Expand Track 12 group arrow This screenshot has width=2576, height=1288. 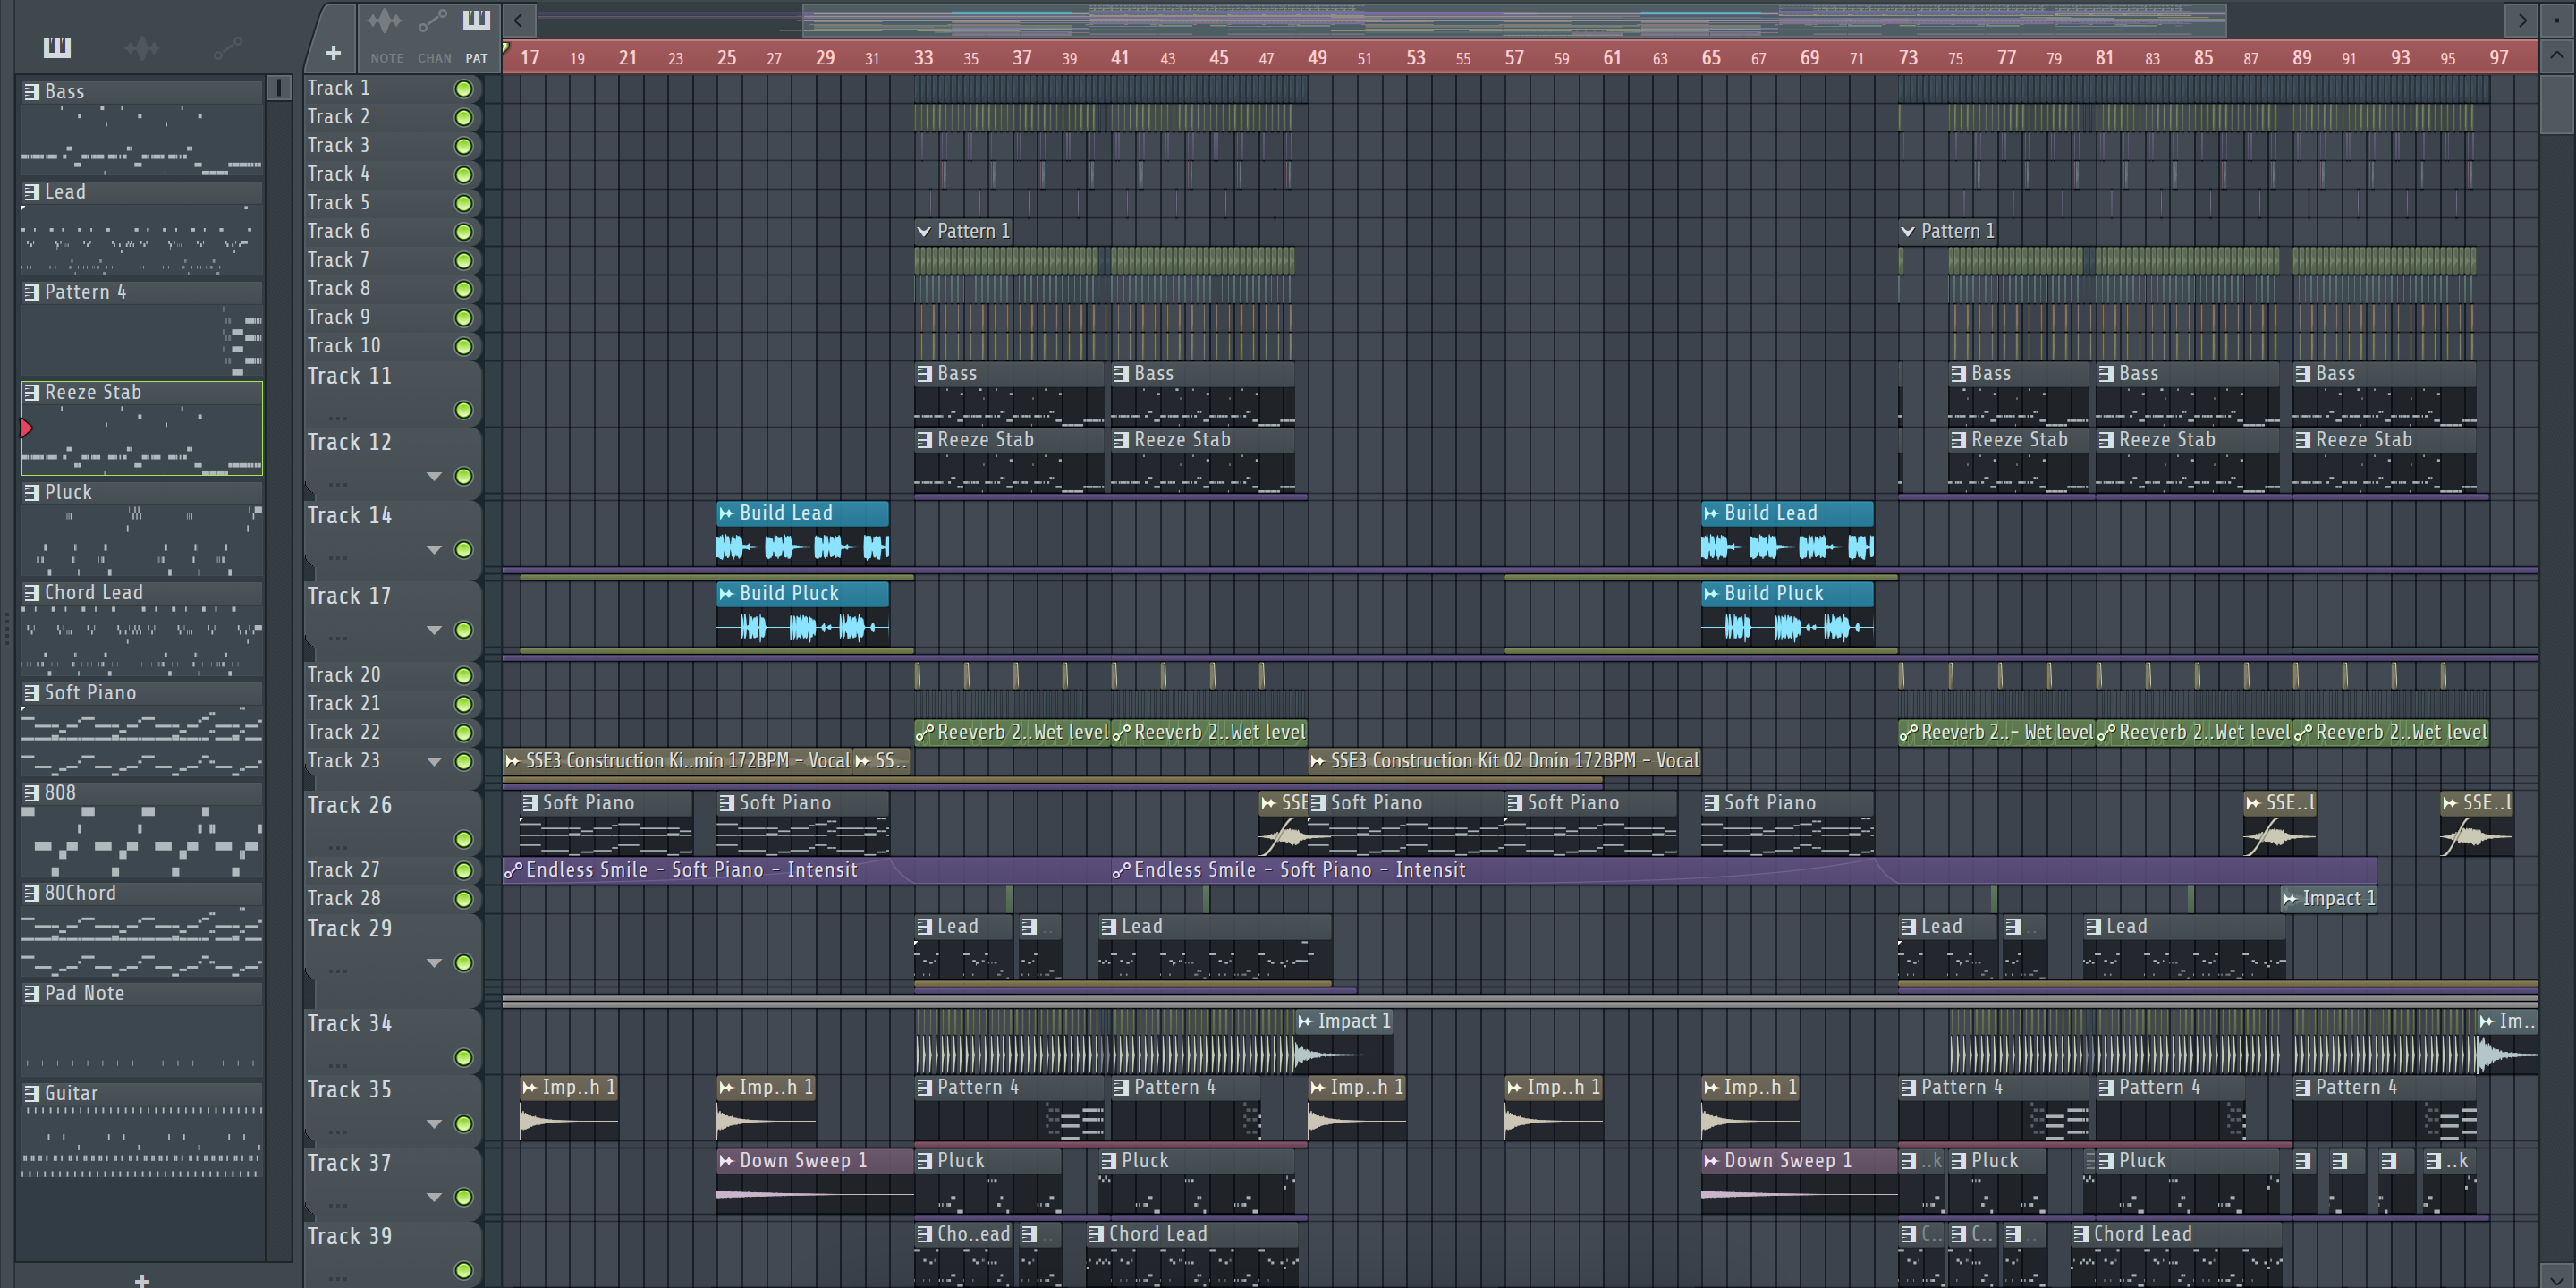click(434, 476)
